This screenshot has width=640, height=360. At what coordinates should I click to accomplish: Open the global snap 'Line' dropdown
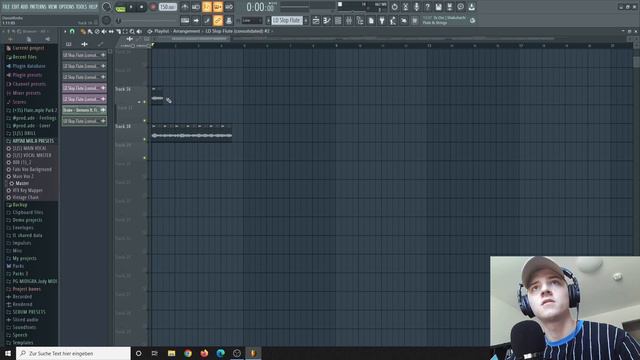[x=252, y=20]
